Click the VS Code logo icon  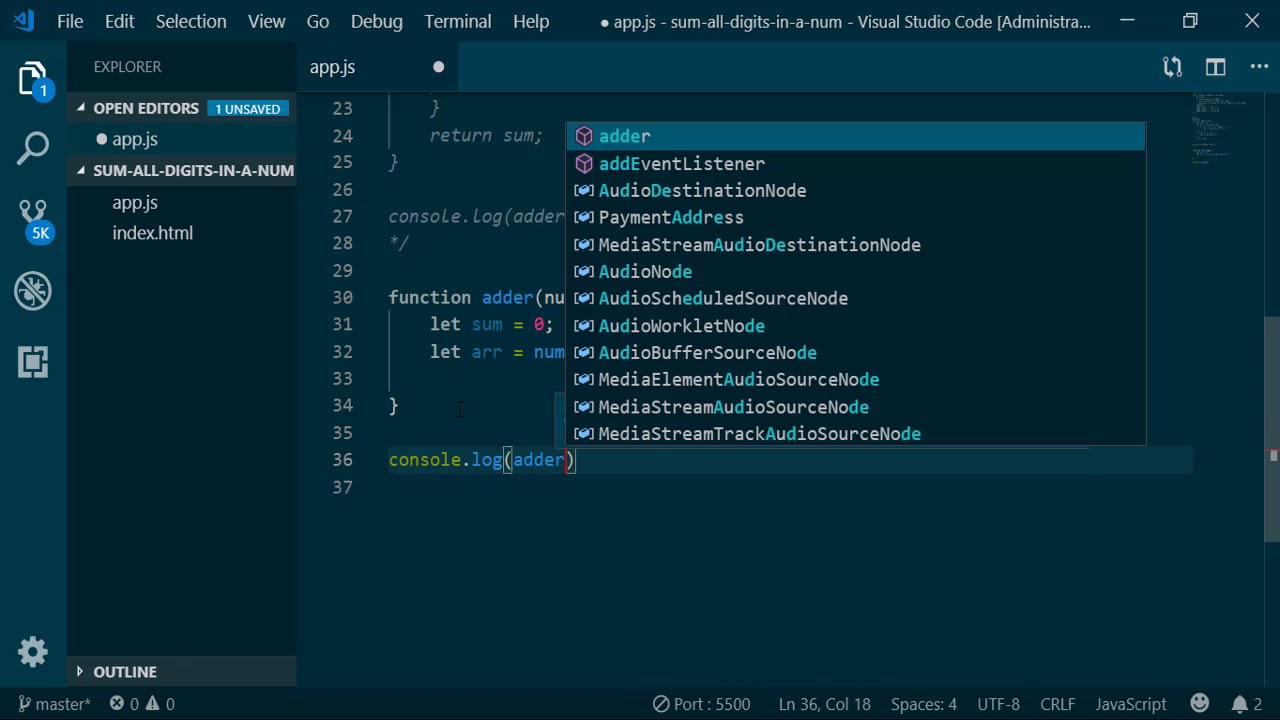coord(24,21)
